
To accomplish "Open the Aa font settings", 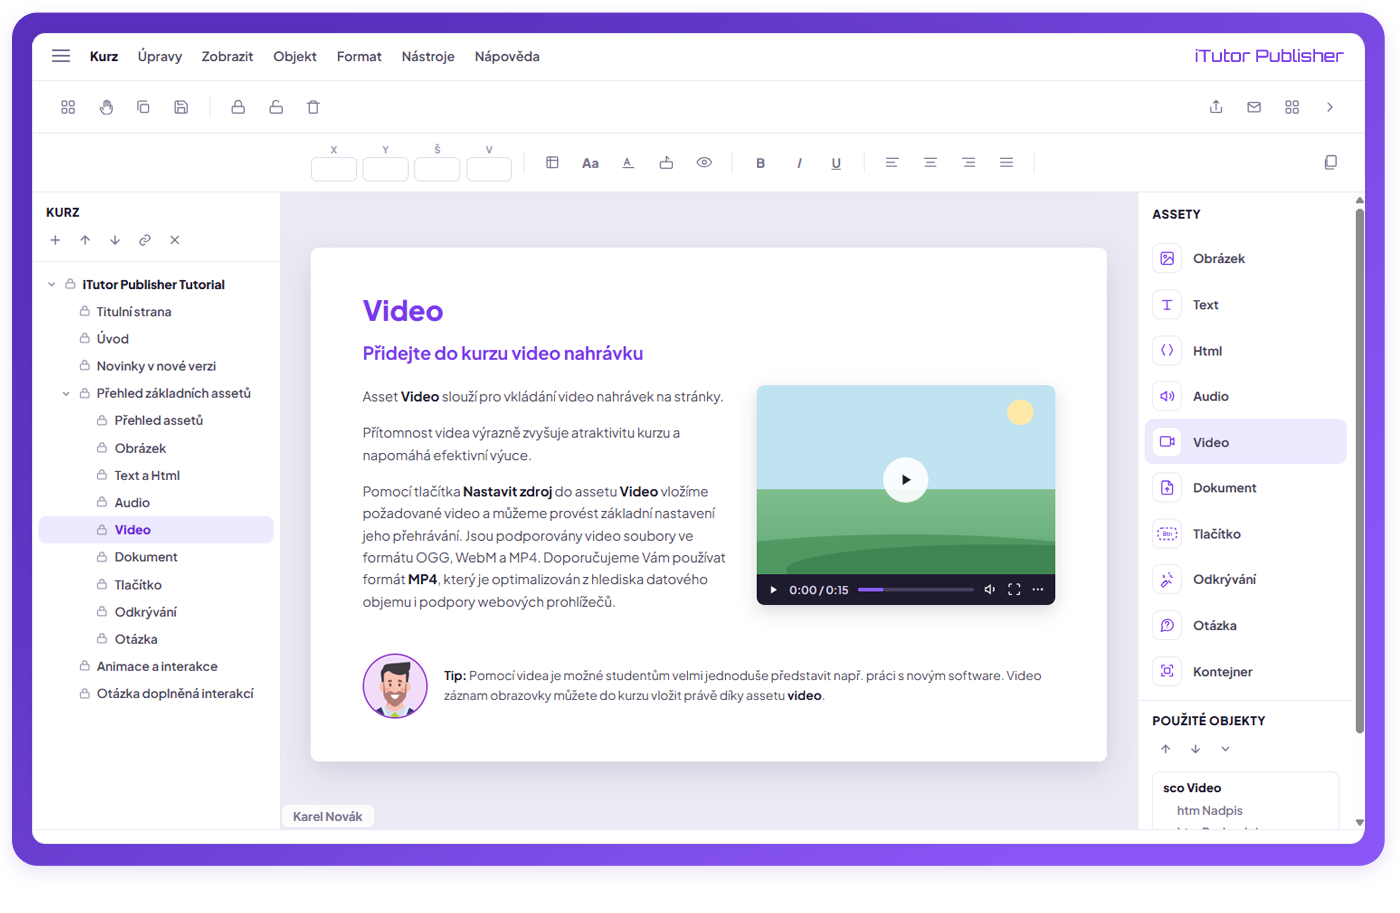I will (x=590, y=163).
